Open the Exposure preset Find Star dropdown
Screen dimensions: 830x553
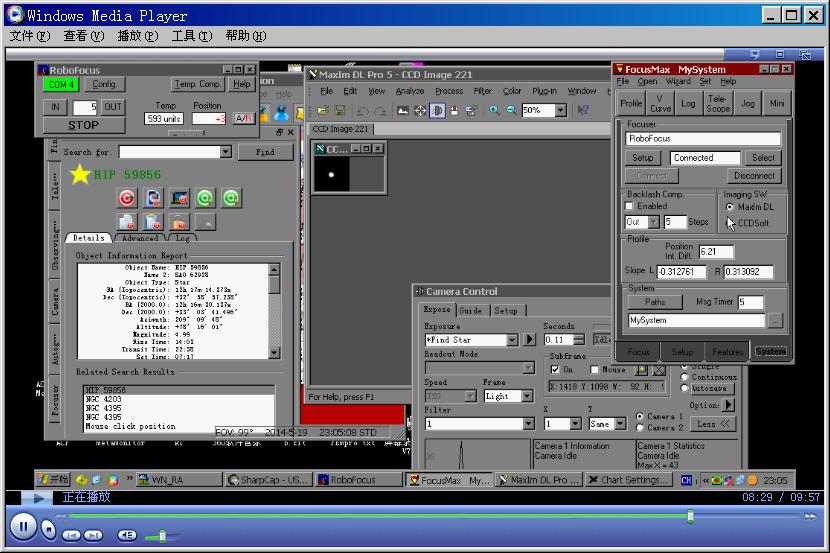pyautogui.click(x=512, y=340)
